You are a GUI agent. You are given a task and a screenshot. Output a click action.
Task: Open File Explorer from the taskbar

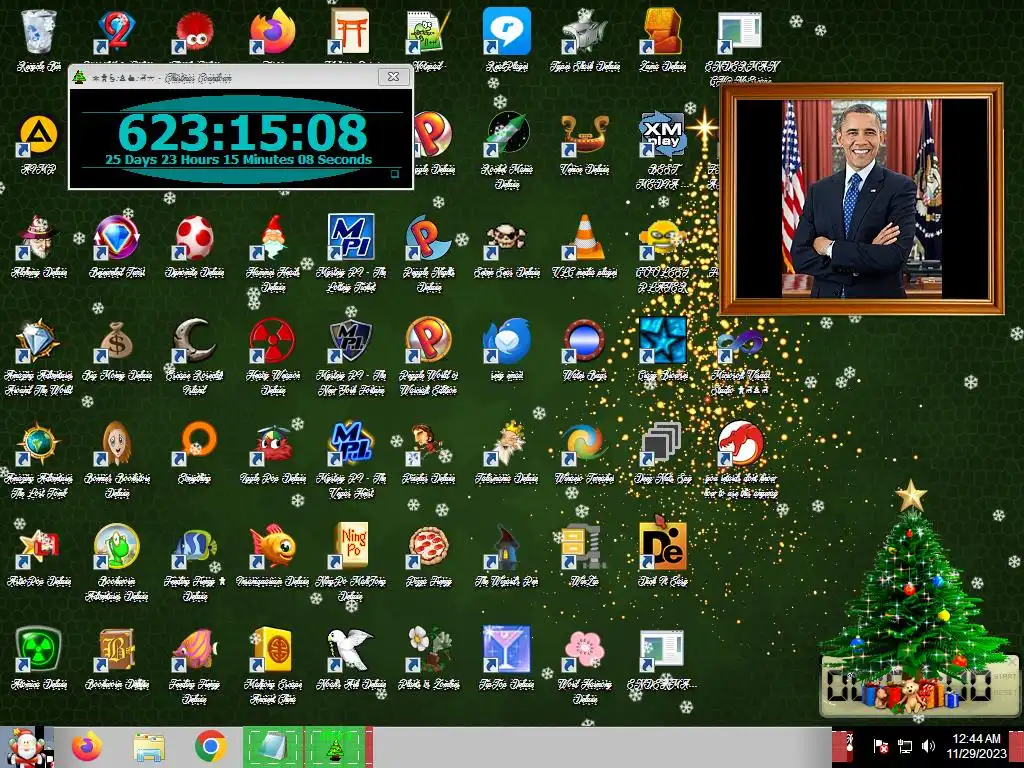point(149,746)
